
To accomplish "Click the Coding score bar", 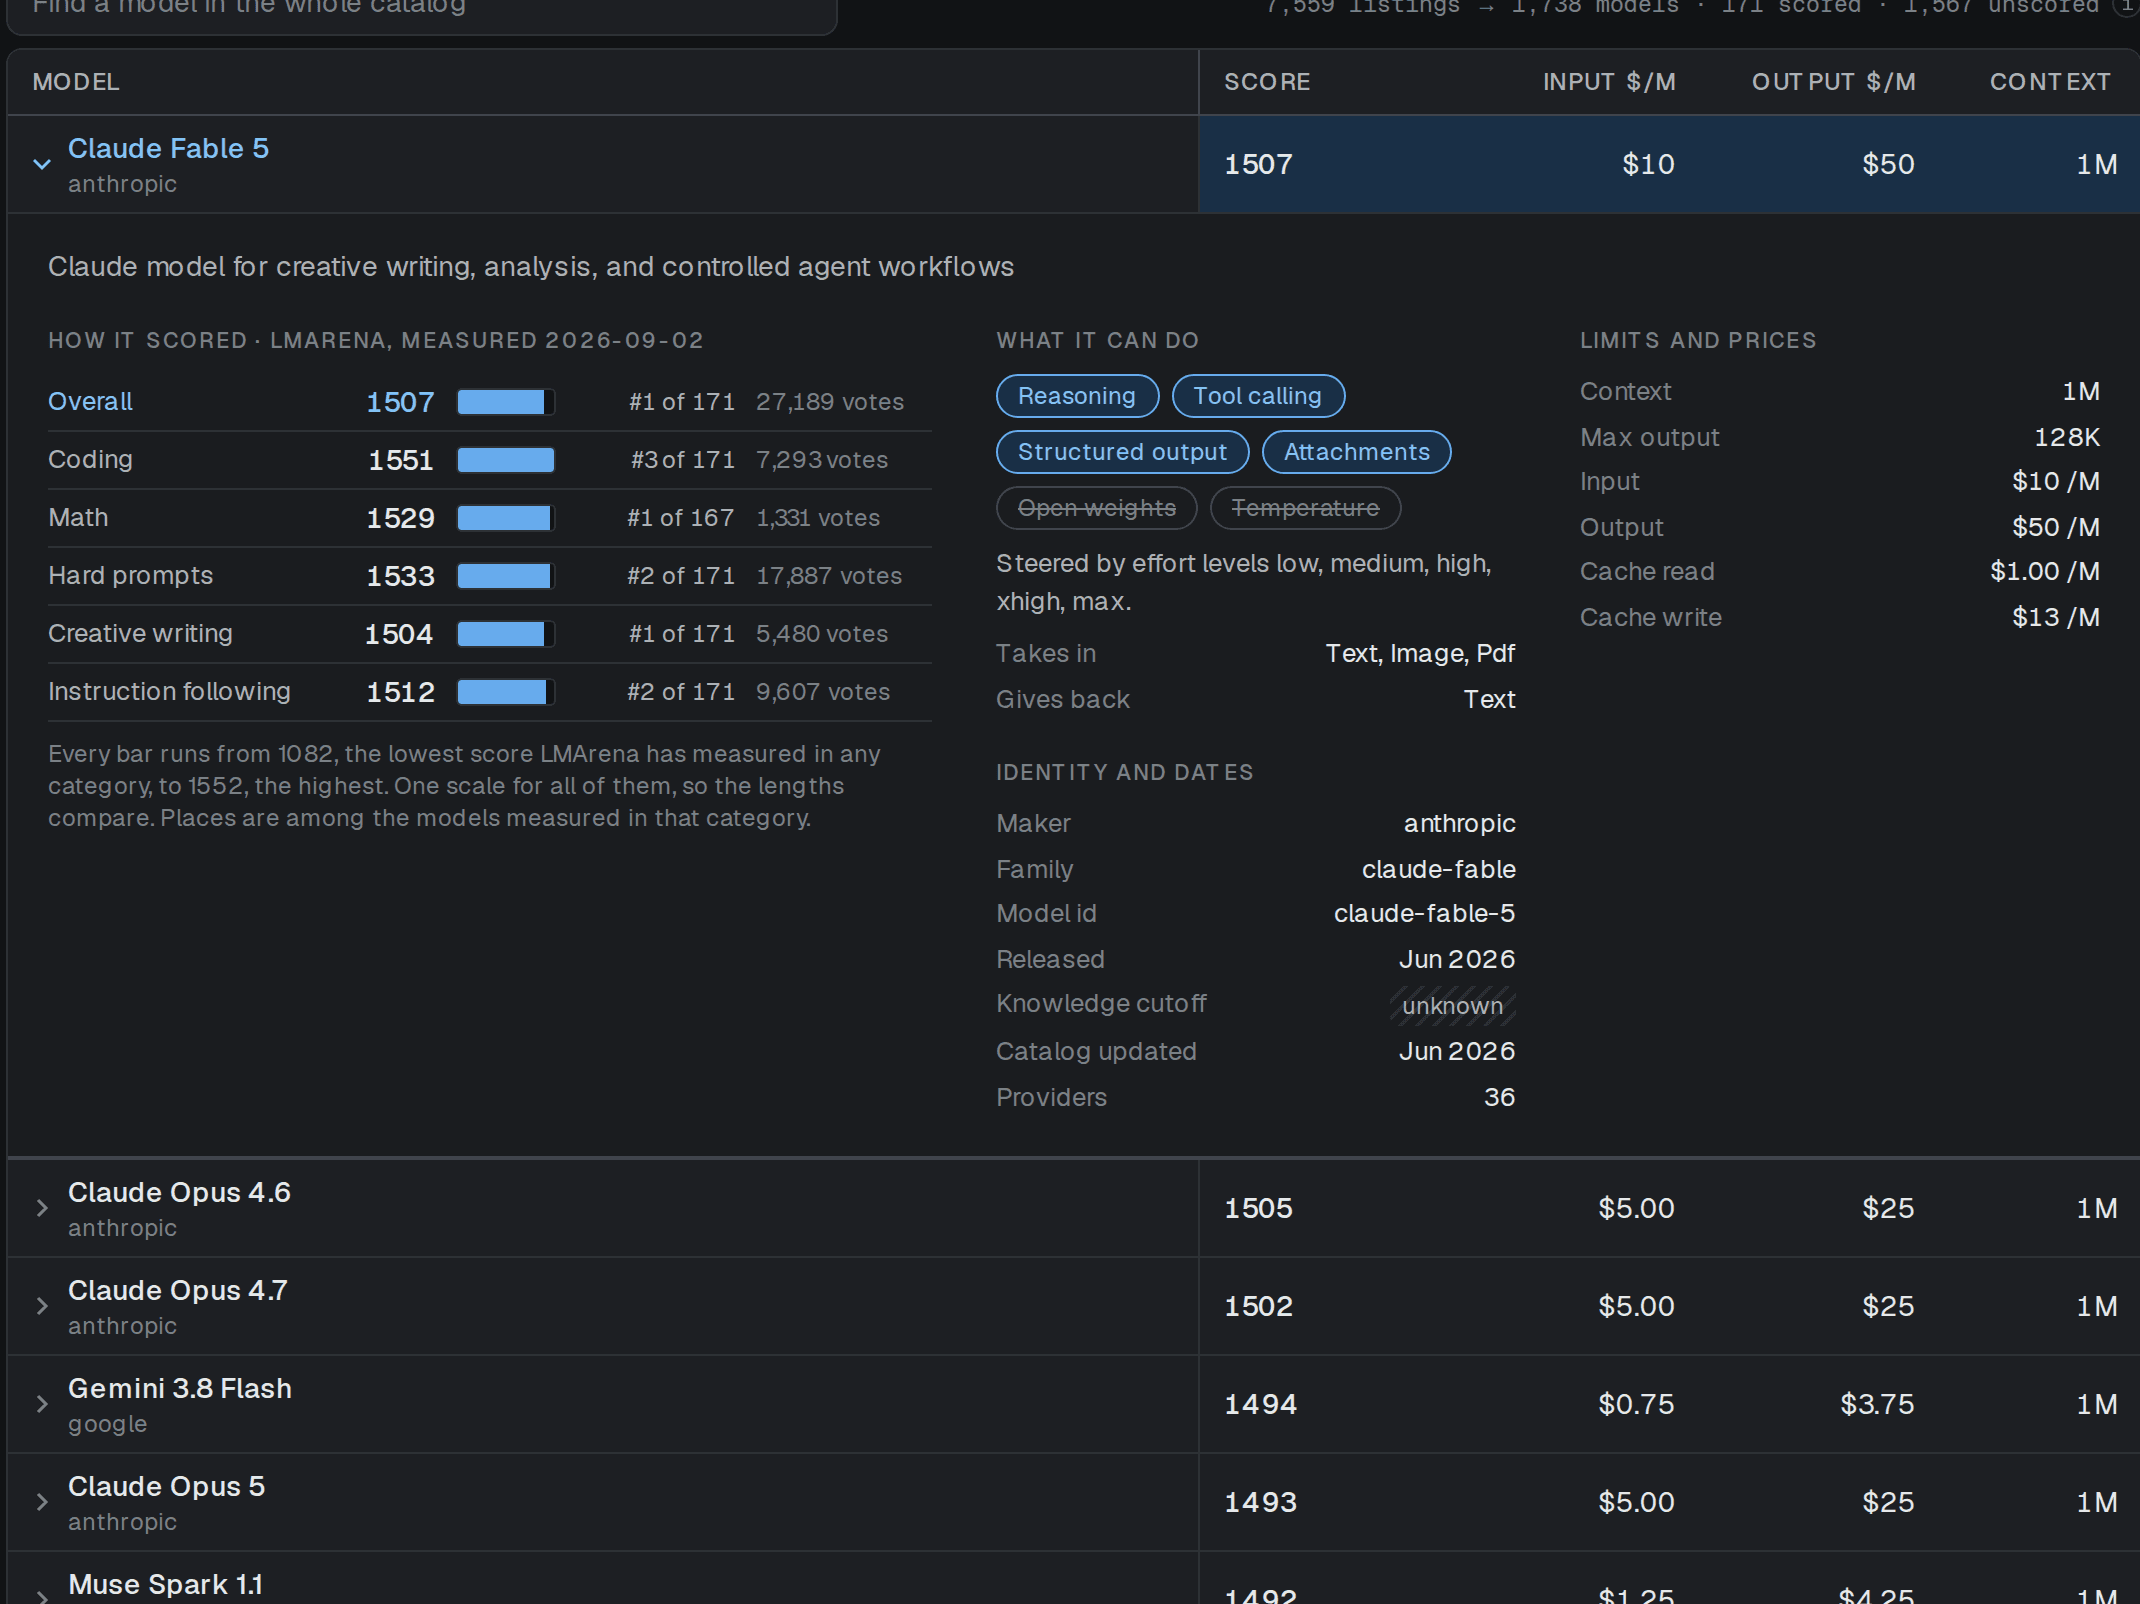I will tap(506, 460).
